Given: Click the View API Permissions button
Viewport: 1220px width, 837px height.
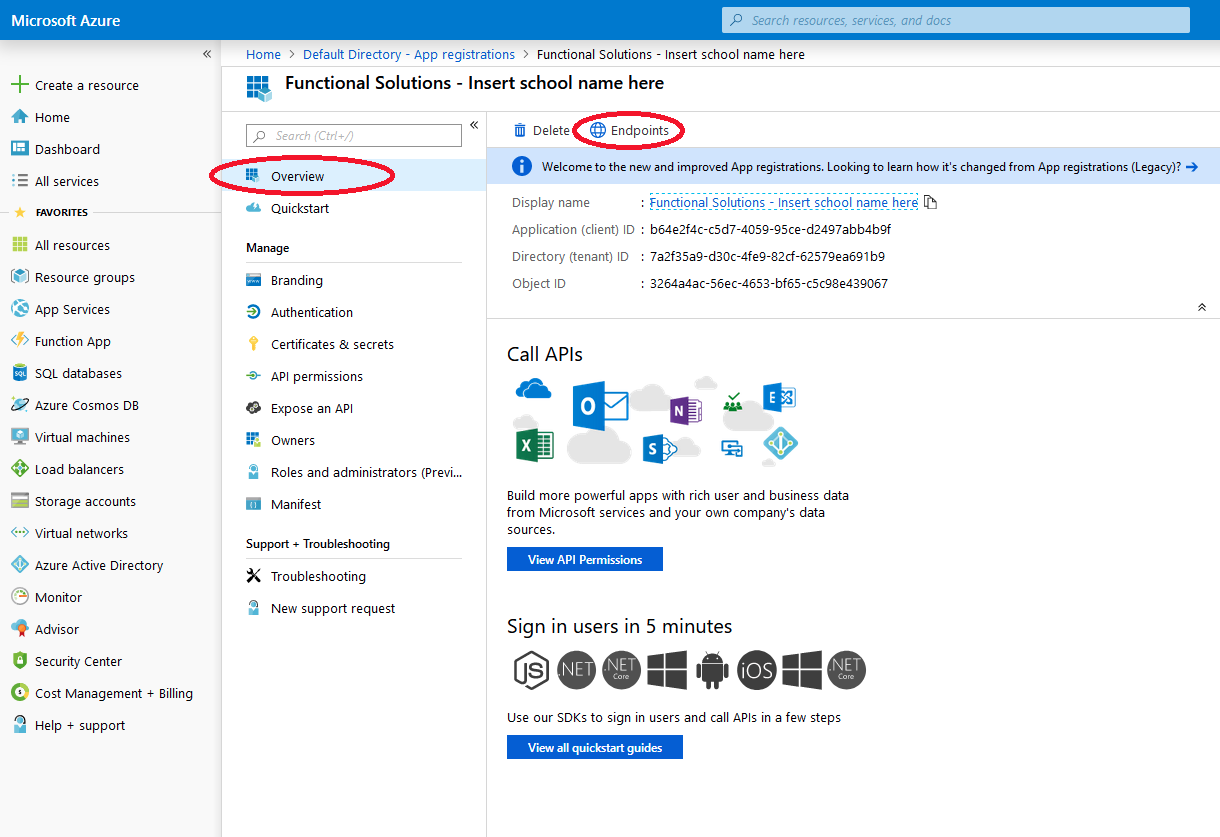Looking at the screenshot, I should pos(585,559).
